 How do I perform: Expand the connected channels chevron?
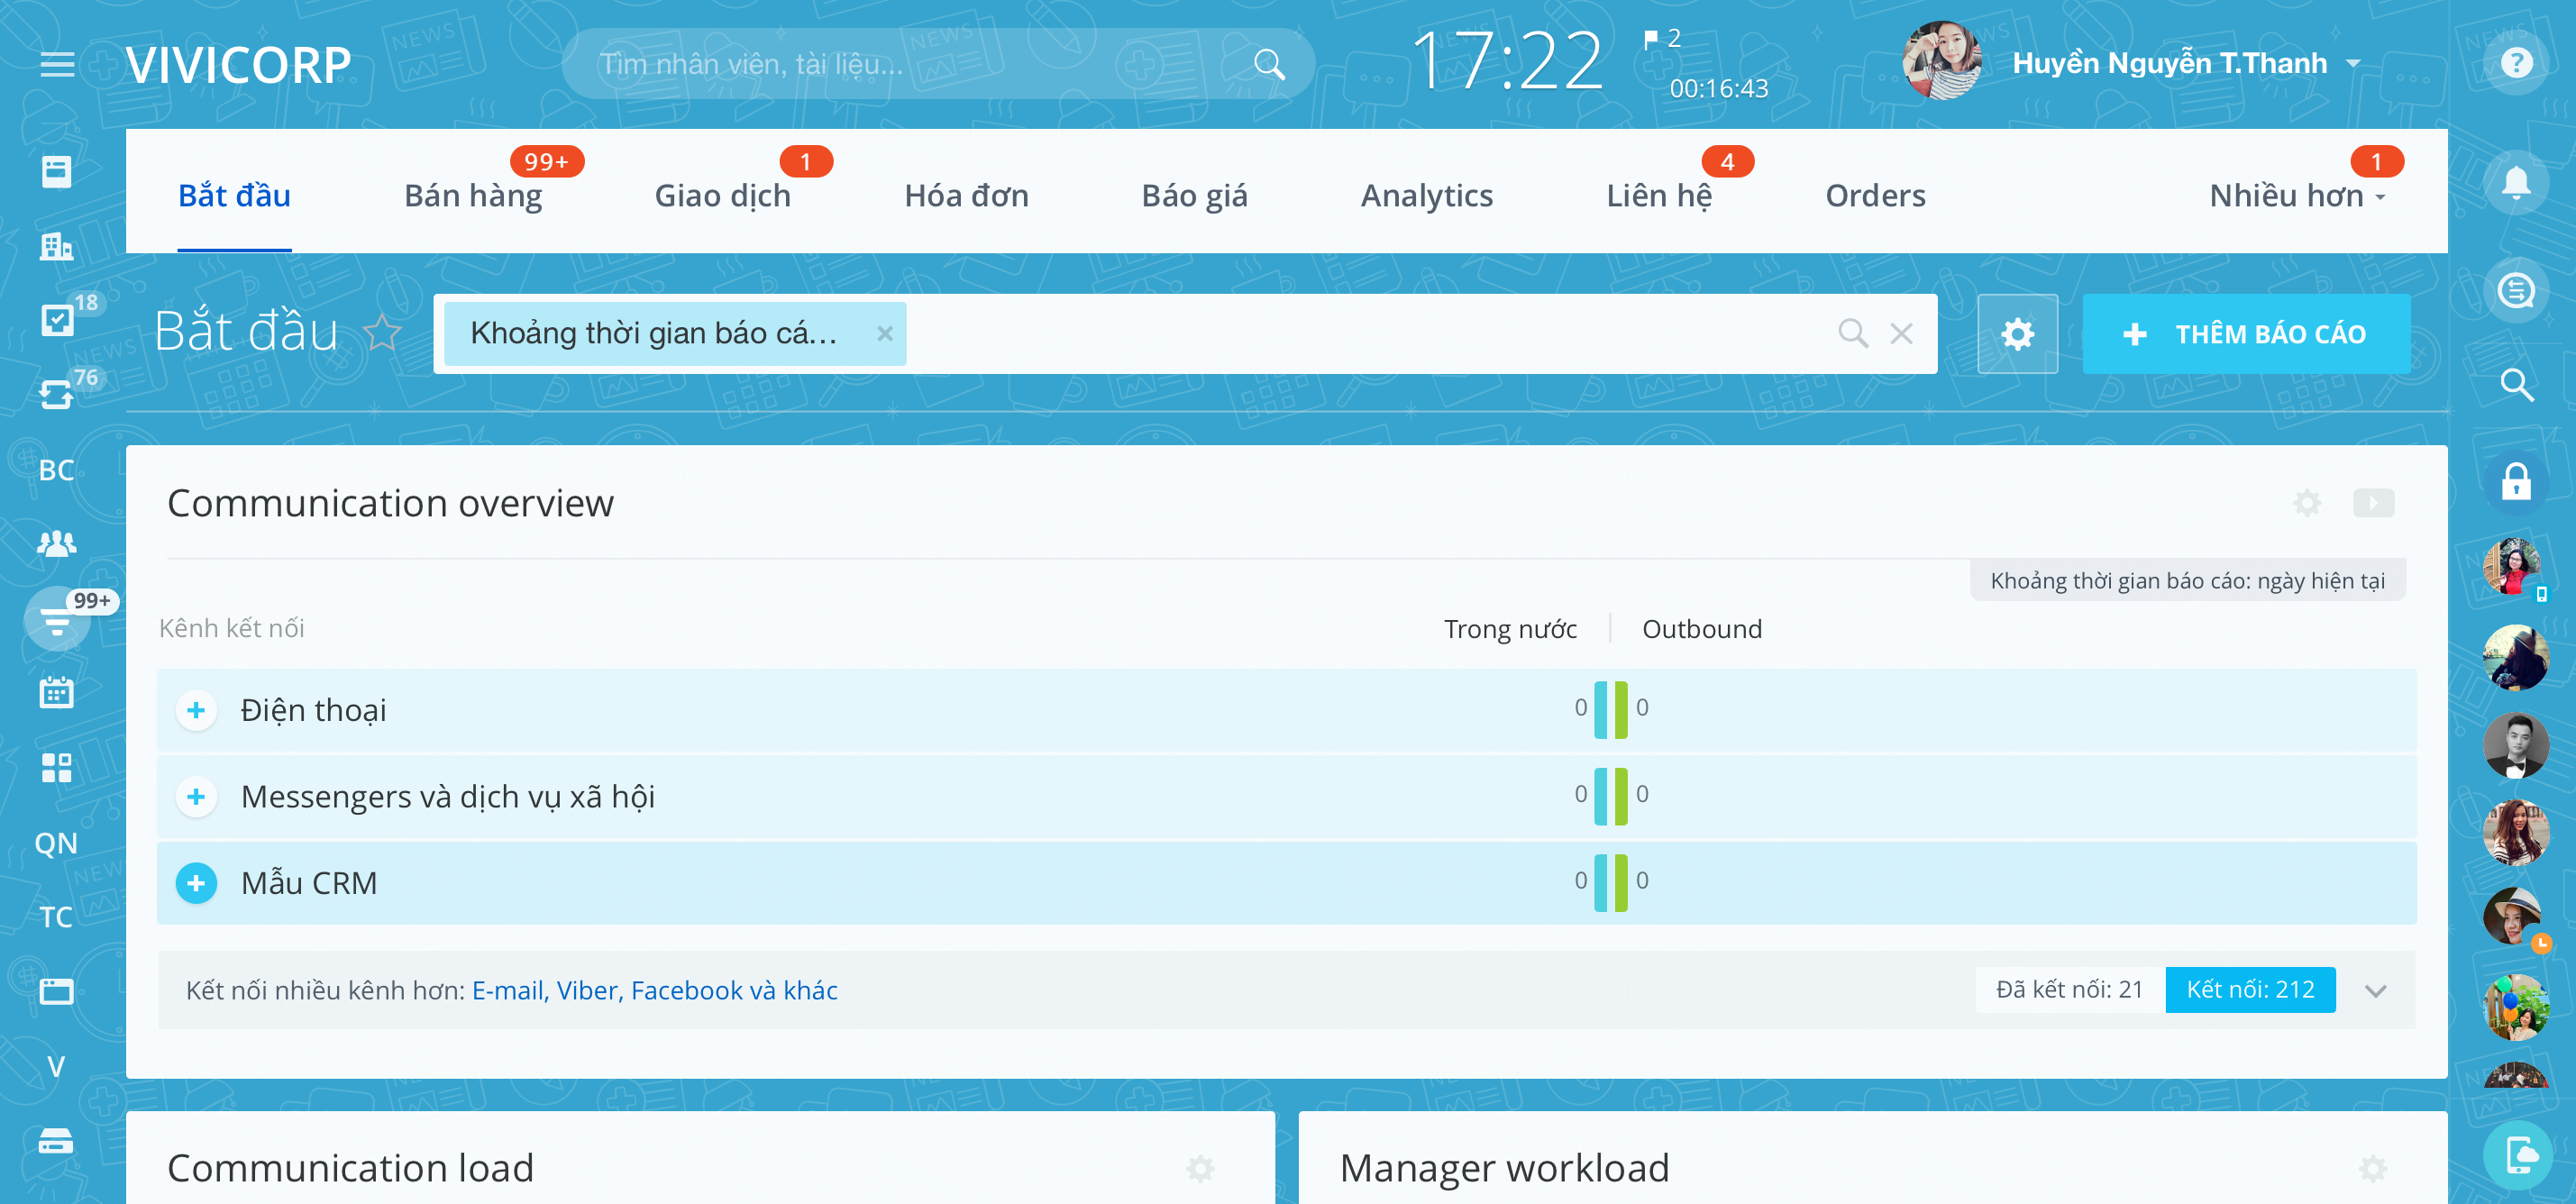2375,990
